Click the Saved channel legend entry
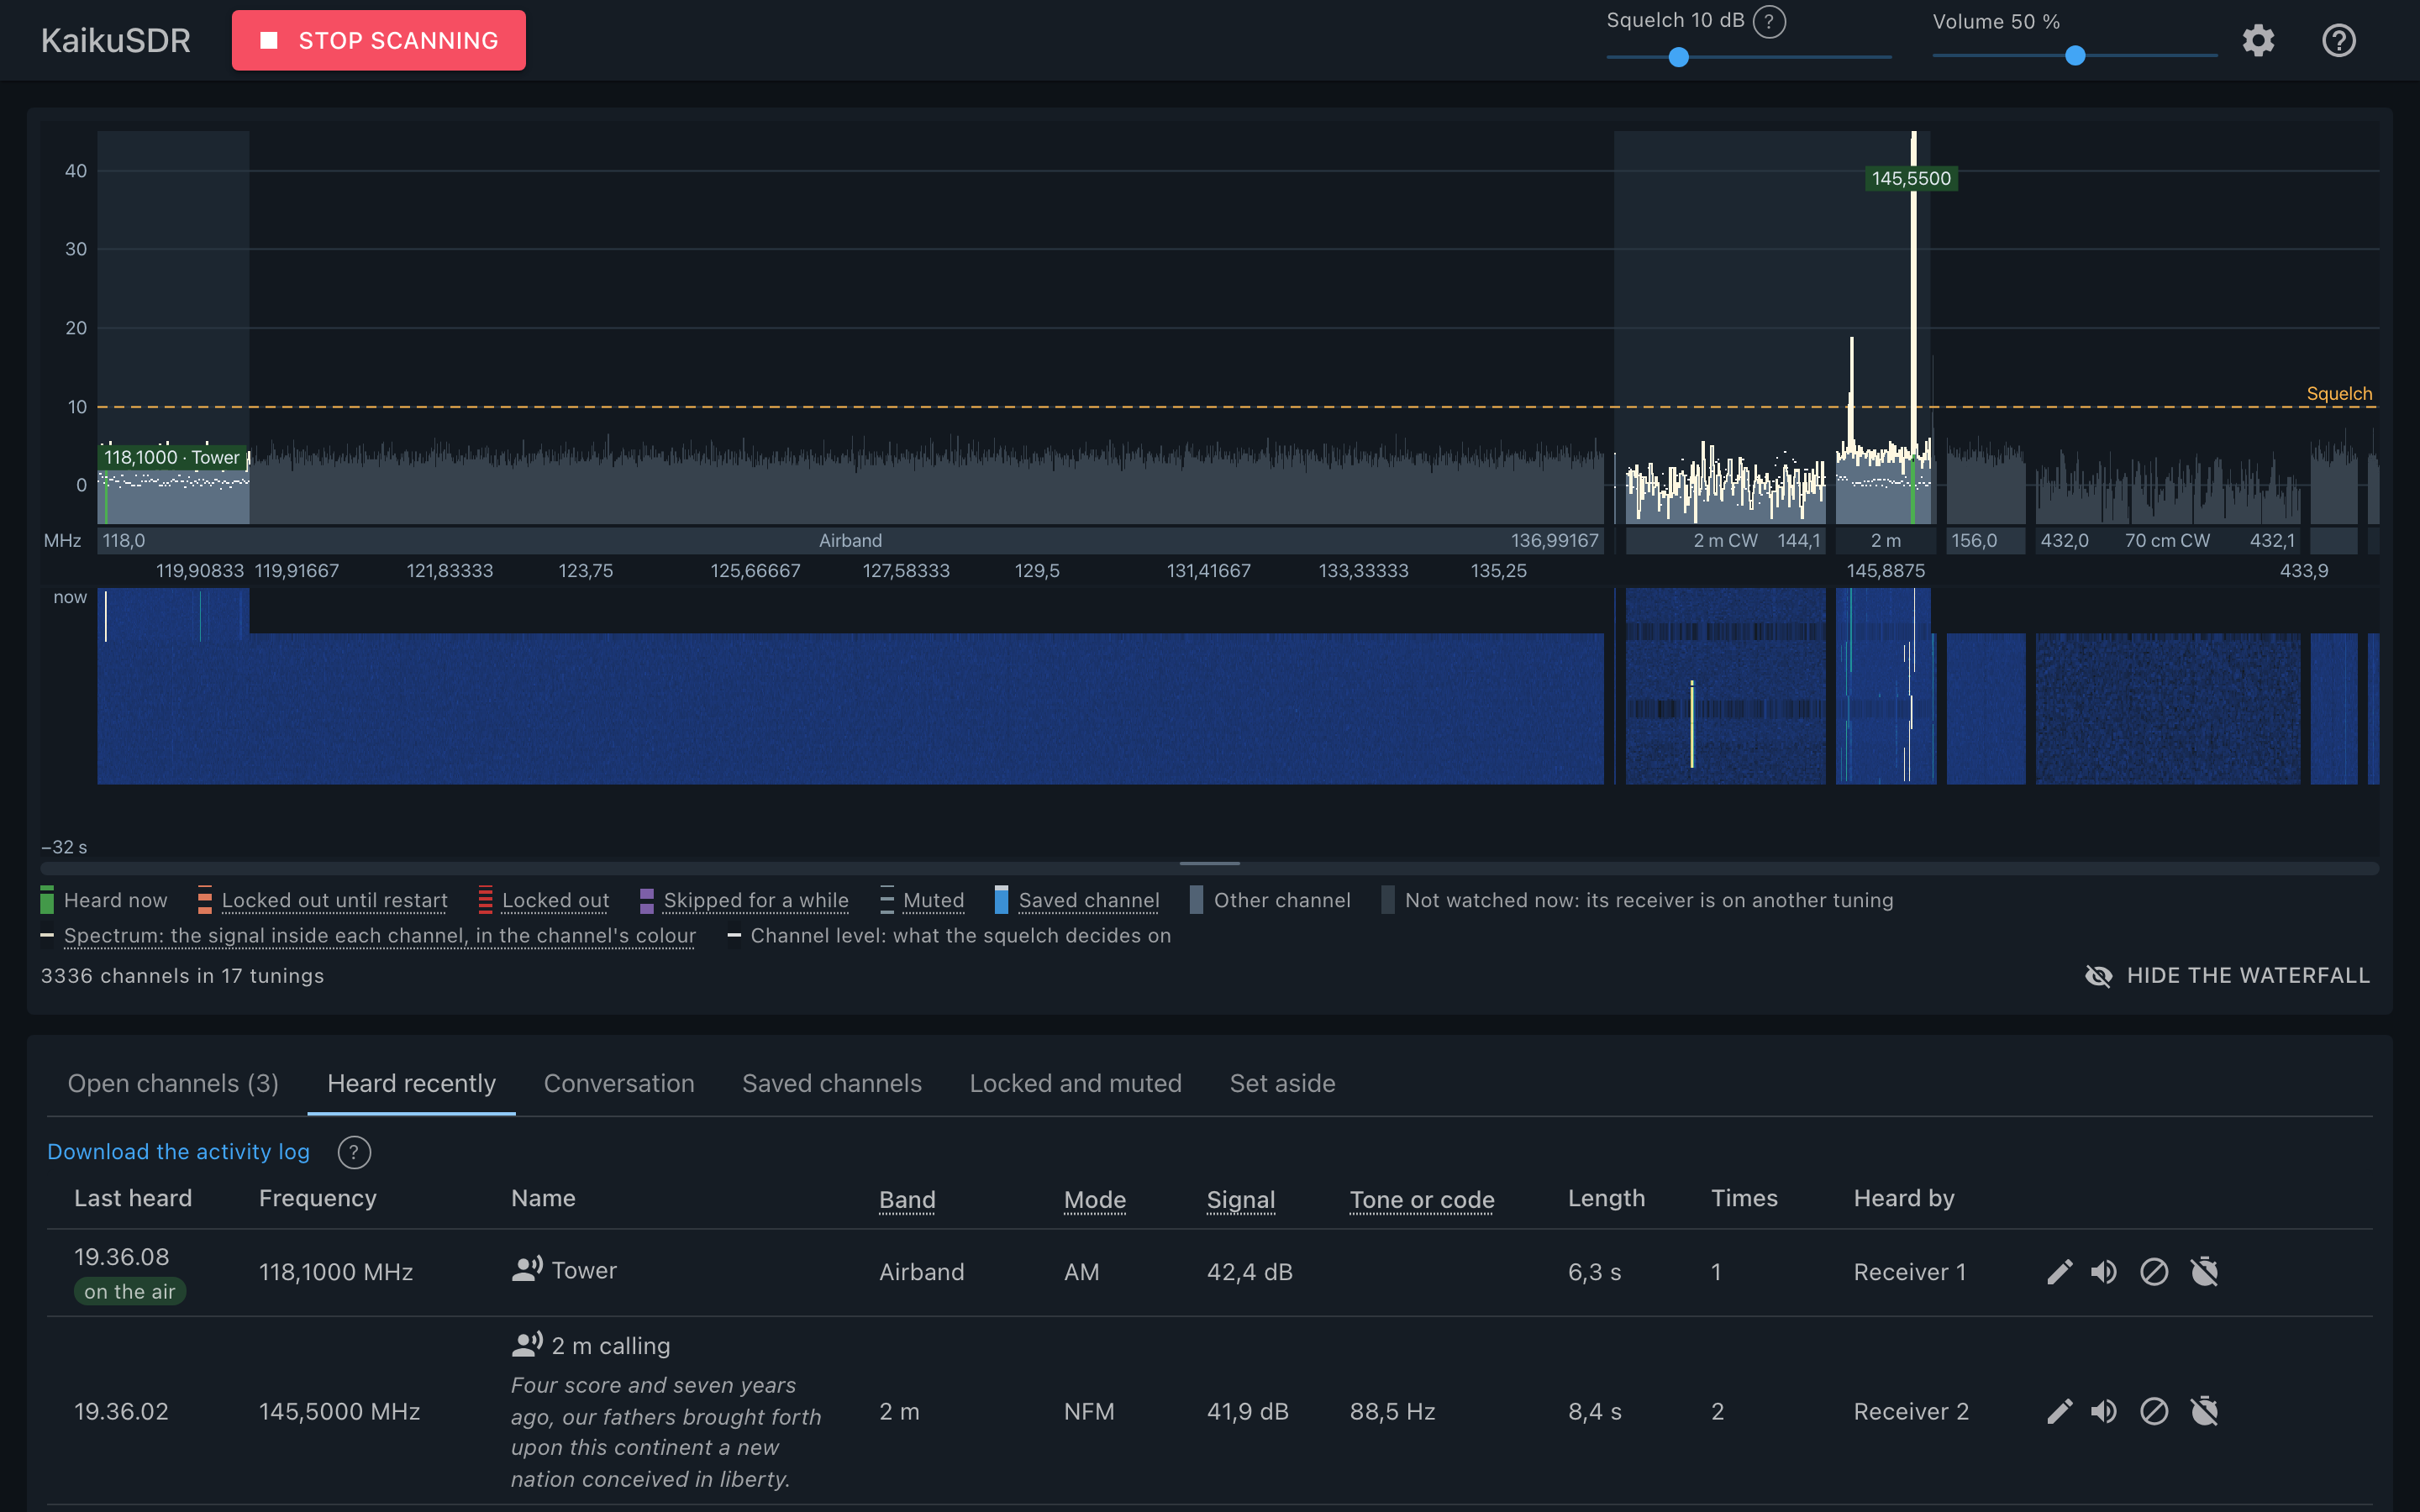2420x1512 pixels. [x=1077, y=901]
